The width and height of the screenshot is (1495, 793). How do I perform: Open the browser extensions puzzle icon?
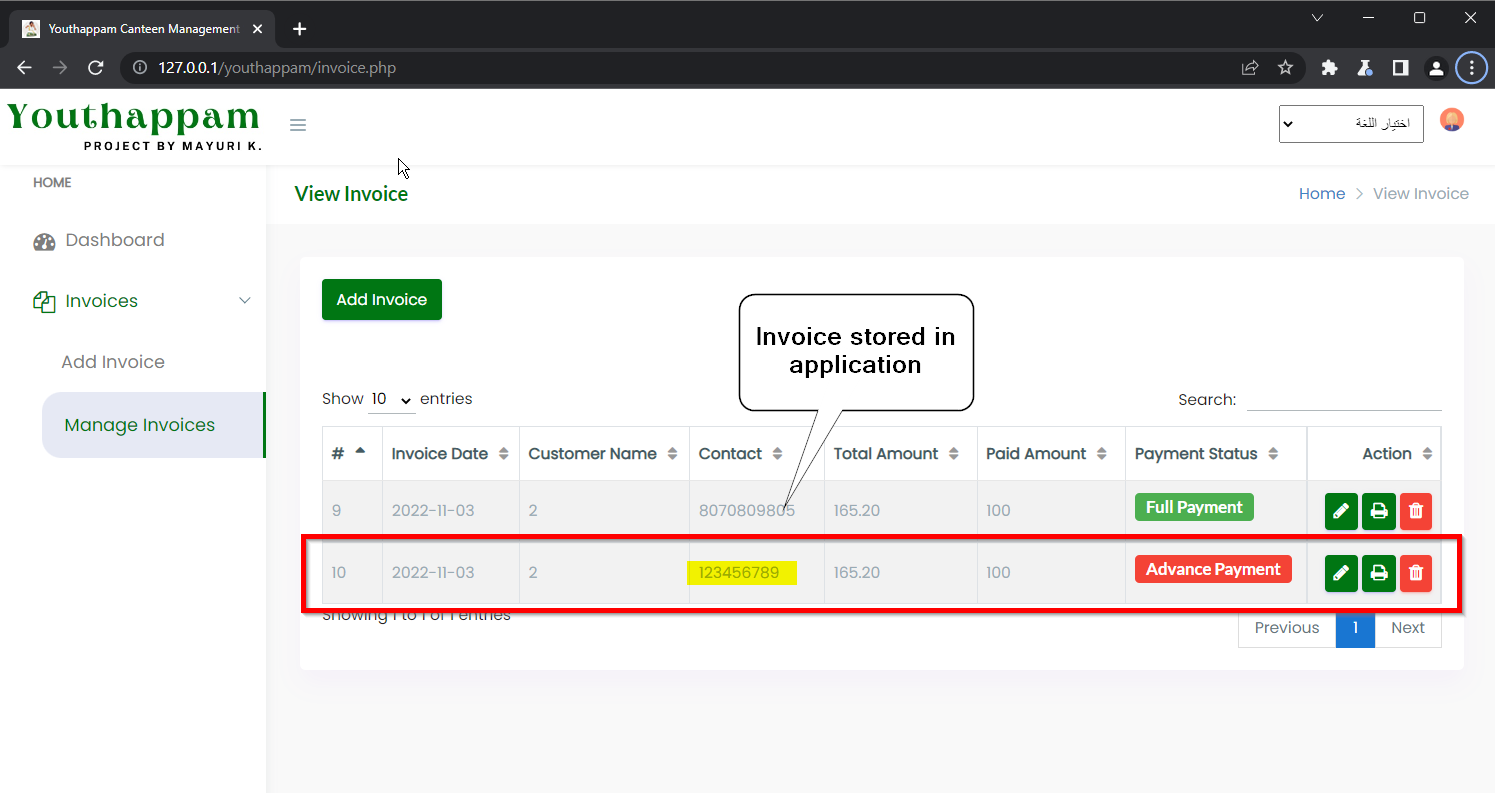click(1329, 68)
